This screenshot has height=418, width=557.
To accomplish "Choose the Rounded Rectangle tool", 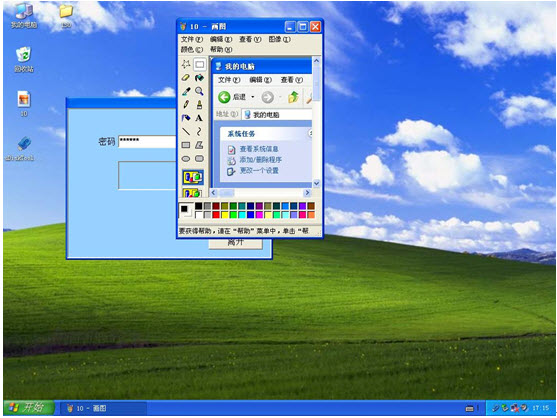I will (199, 158).
